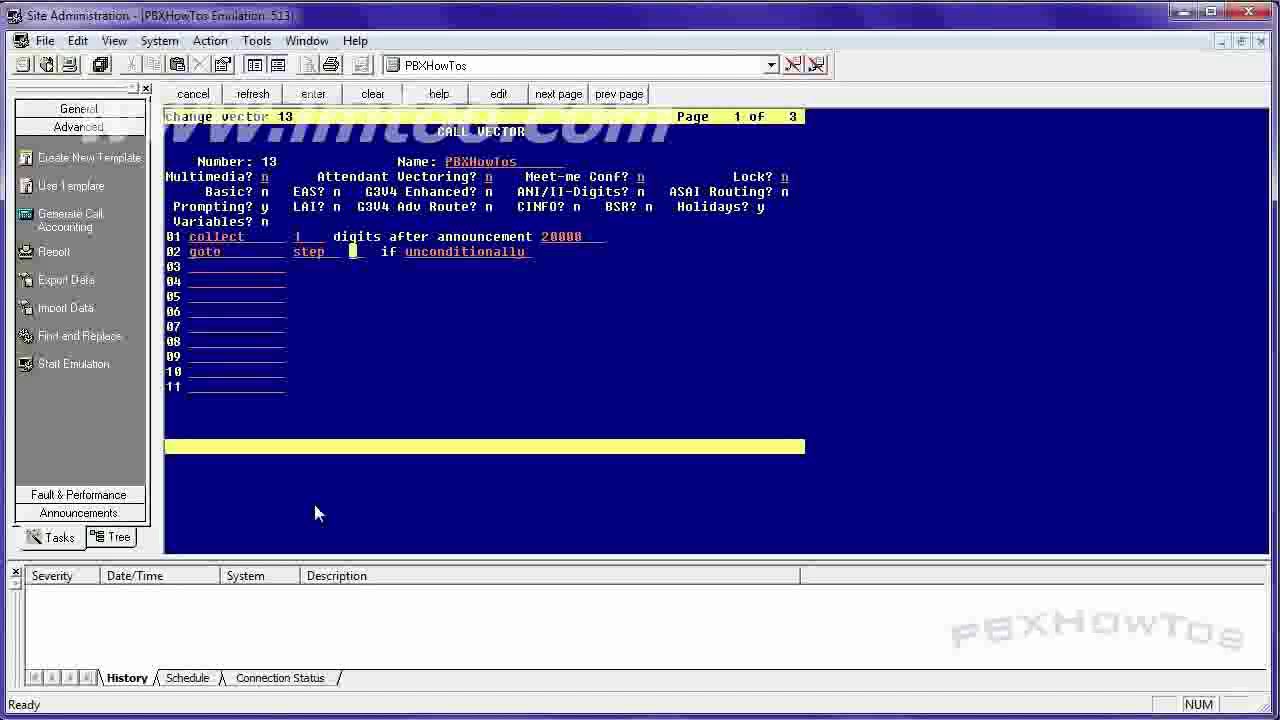Viewport: 1280px width, 720px height.
Task: Click the third toolbar icon left group
Action: point(68,65)
